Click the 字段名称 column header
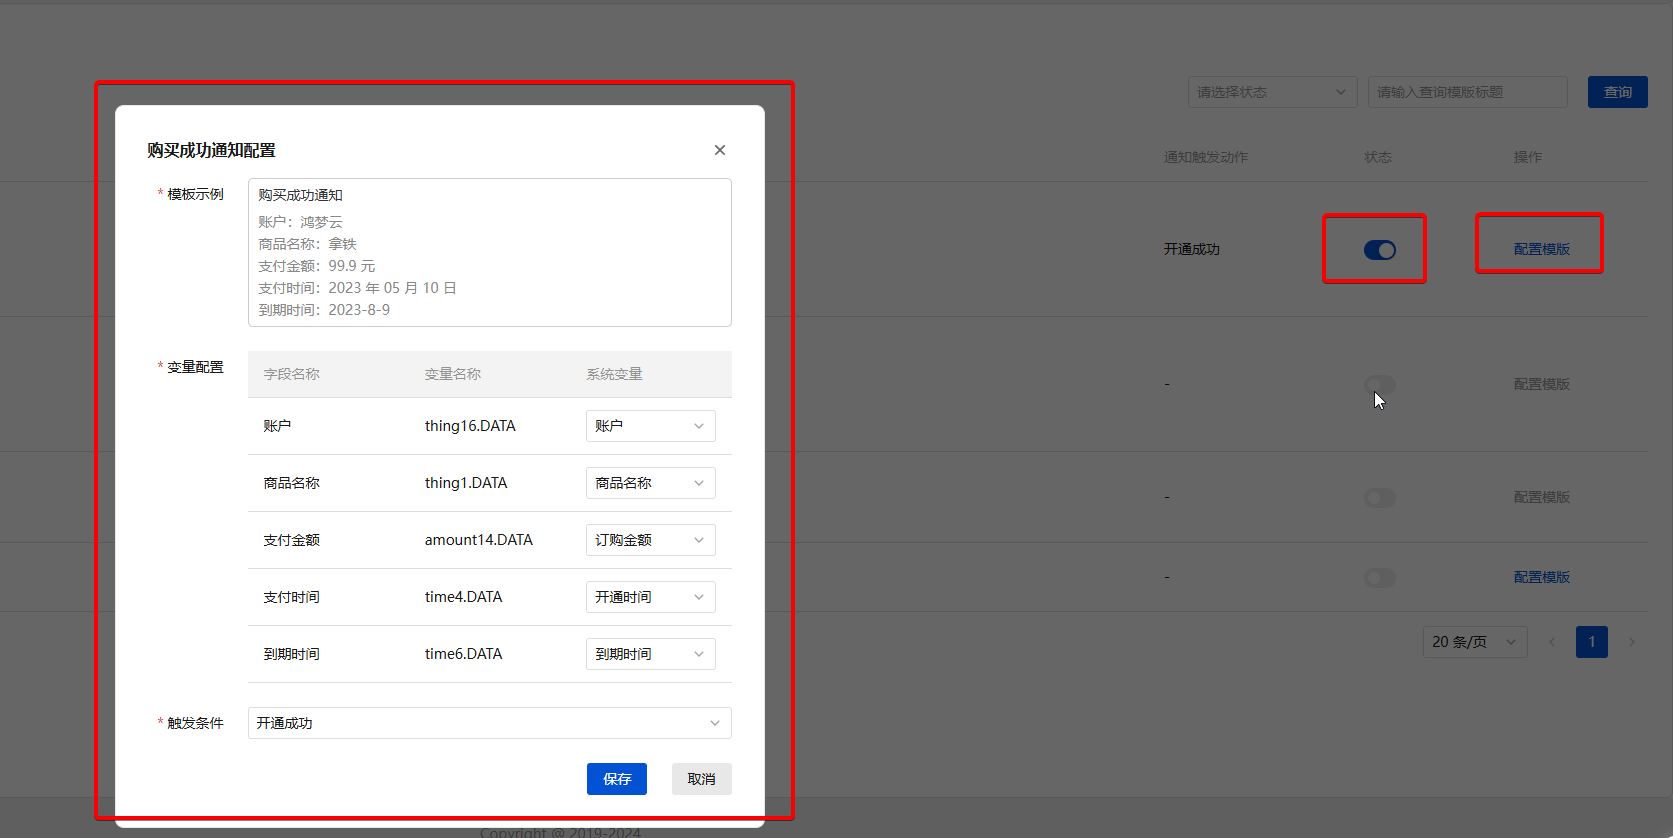Image resolution: width=1673 pixels, height=838 pixels. tap(292, 374)
